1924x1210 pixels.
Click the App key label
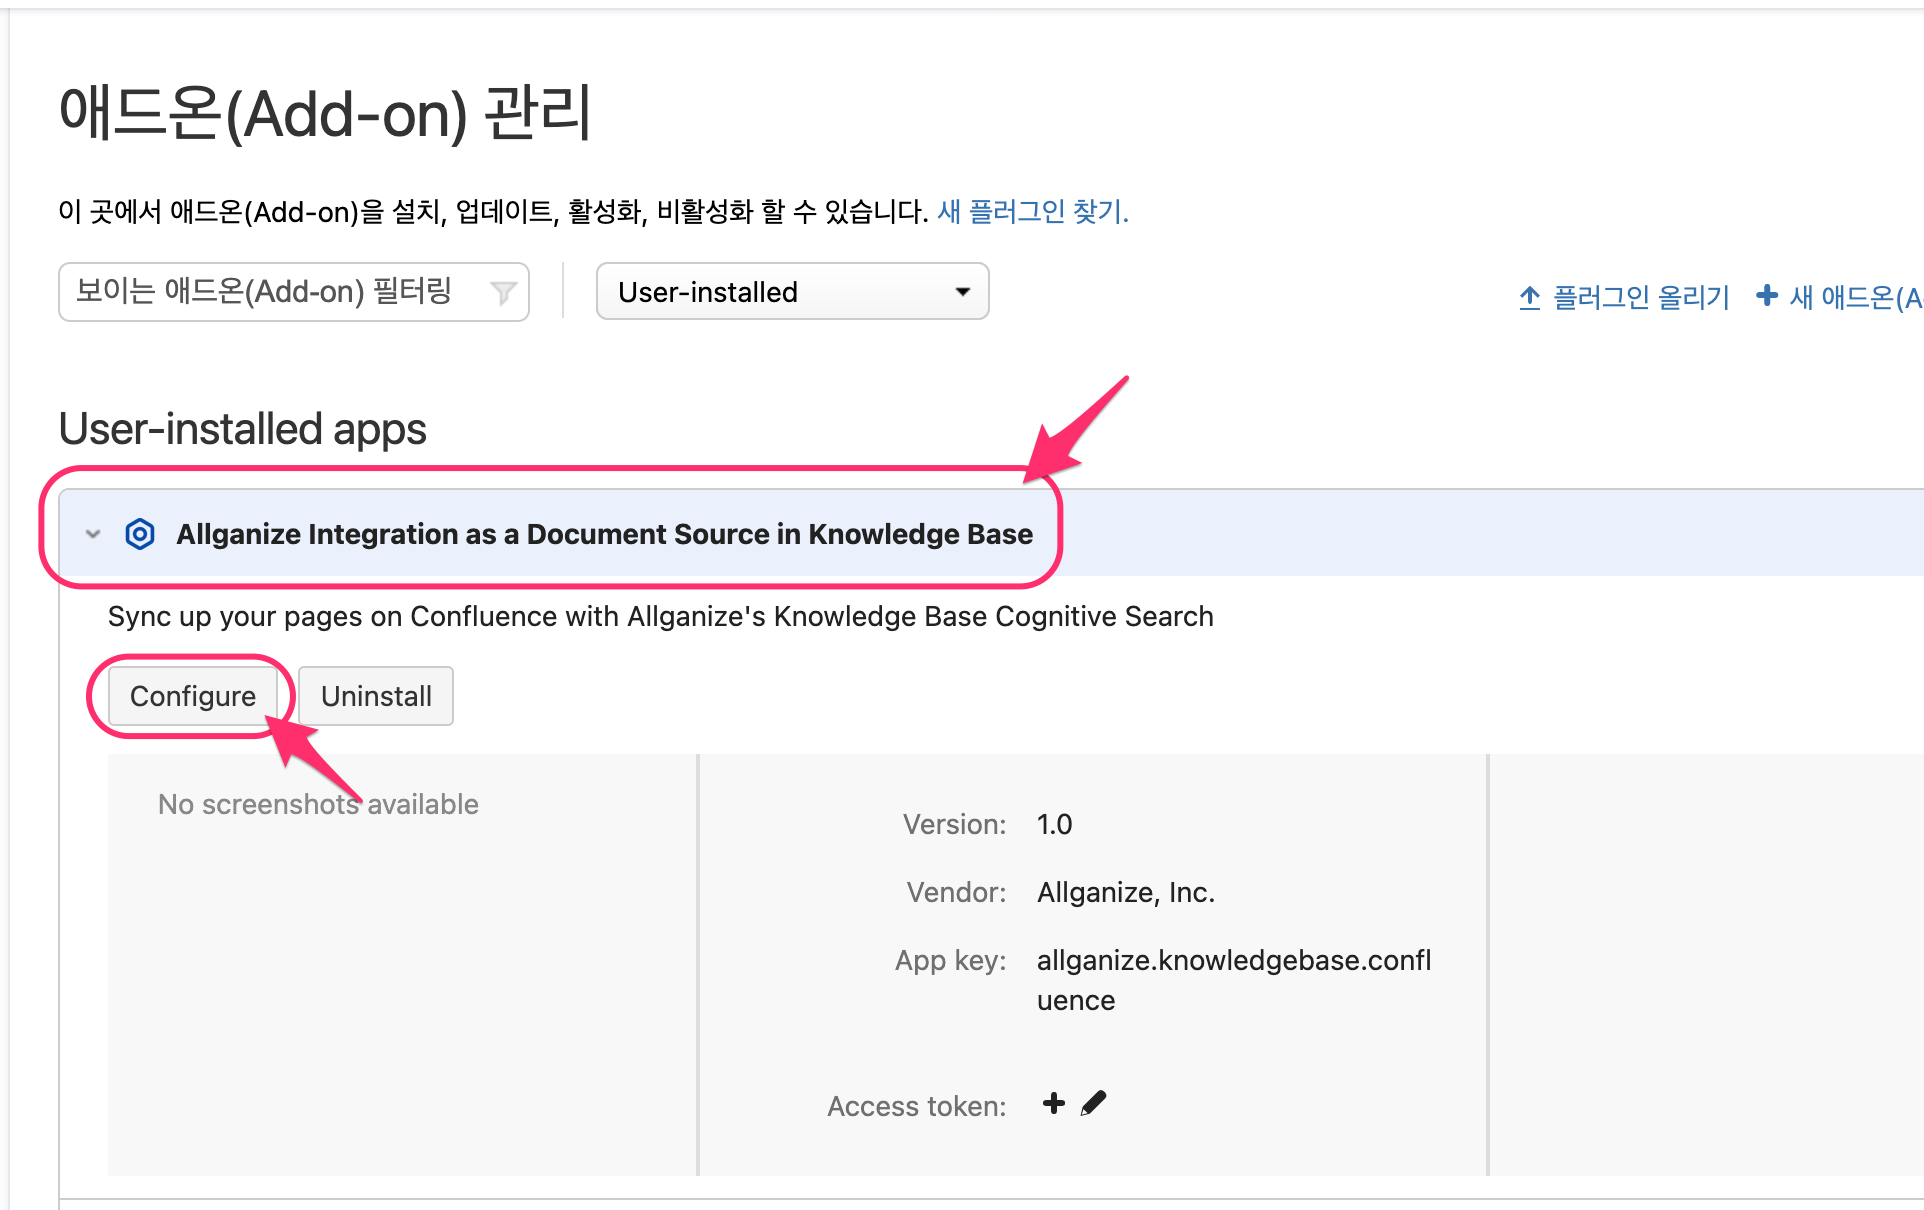(951, 960)
